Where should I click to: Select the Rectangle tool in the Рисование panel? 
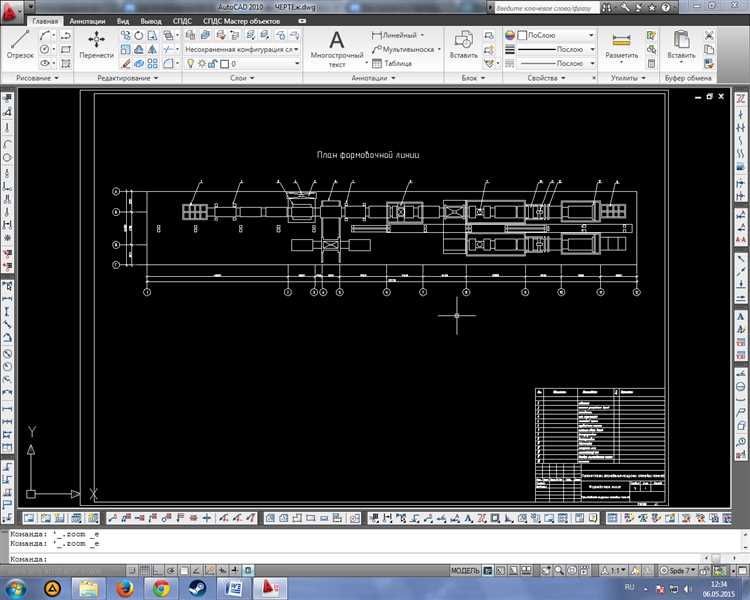(x=66, y=49)
